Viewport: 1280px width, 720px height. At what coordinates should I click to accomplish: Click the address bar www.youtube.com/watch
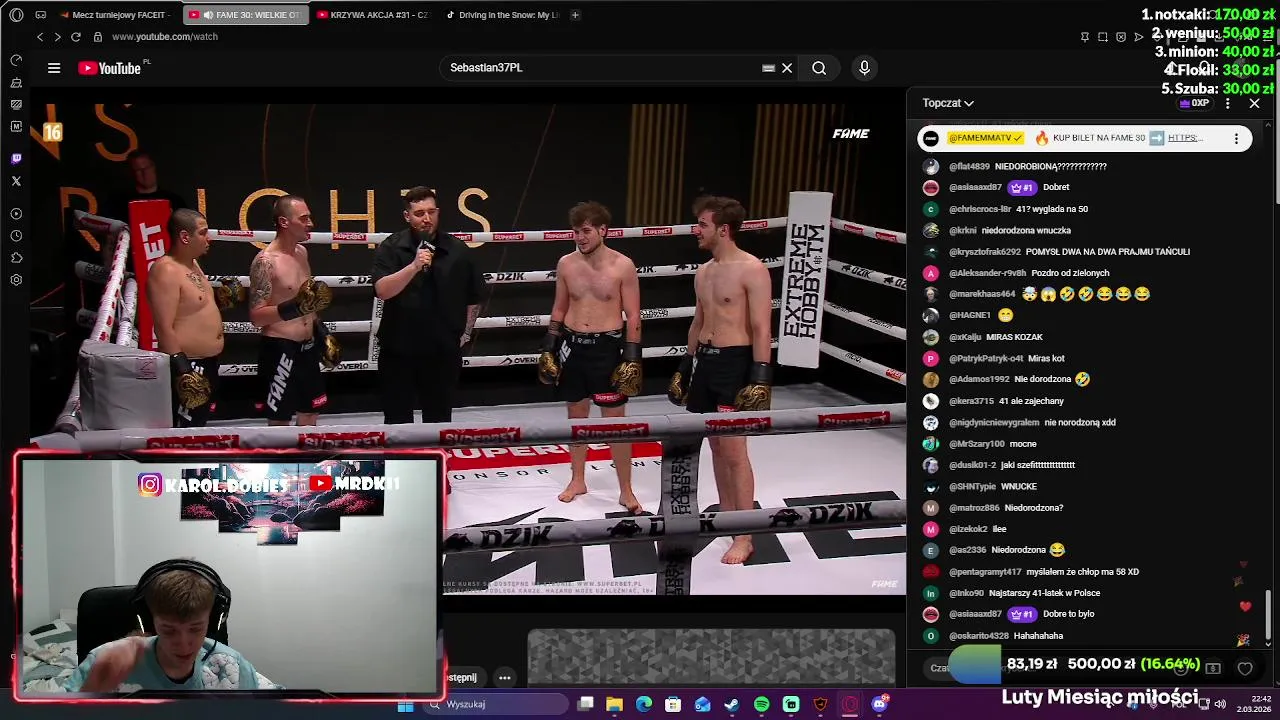click(x=165, y=37)
